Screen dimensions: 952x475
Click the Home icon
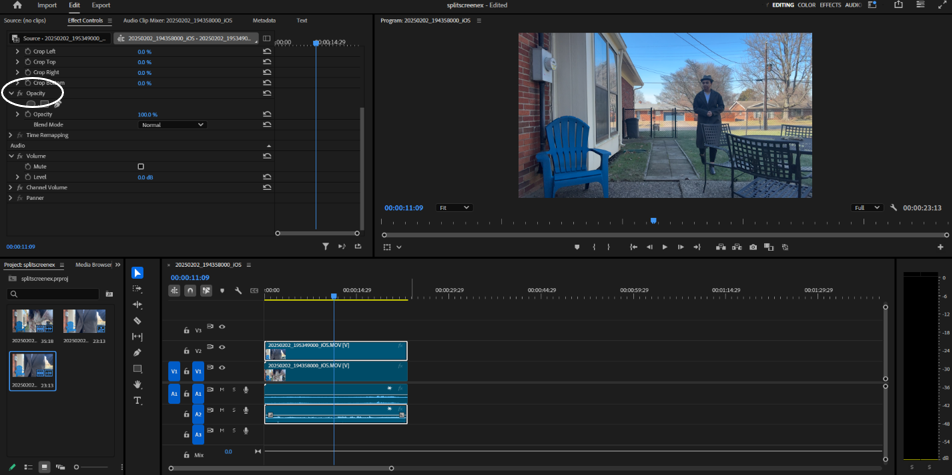pyautogui.click(x=17, y=5)
